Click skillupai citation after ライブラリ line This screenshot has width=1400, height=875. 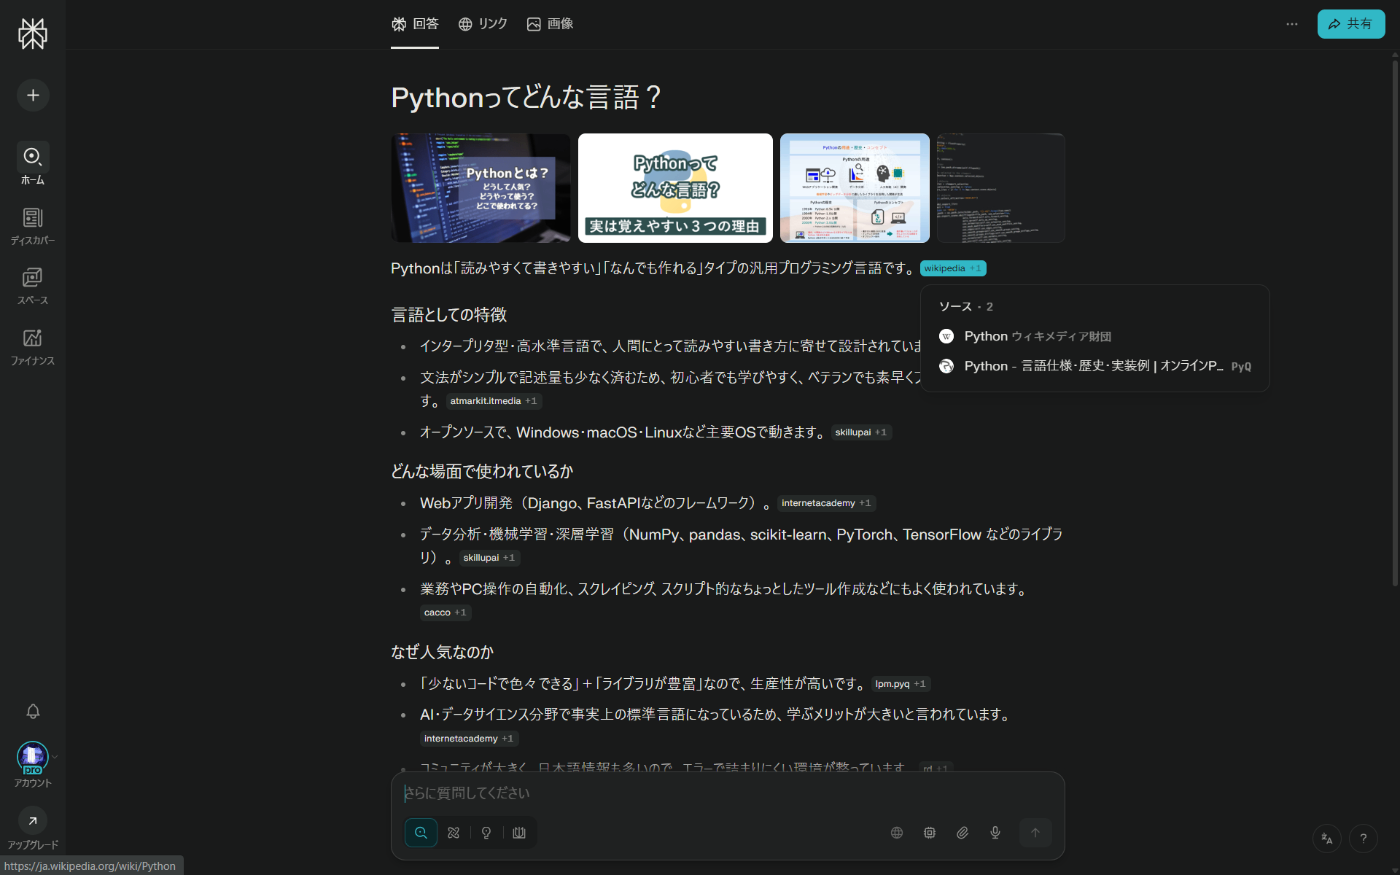tap(489, 558)
